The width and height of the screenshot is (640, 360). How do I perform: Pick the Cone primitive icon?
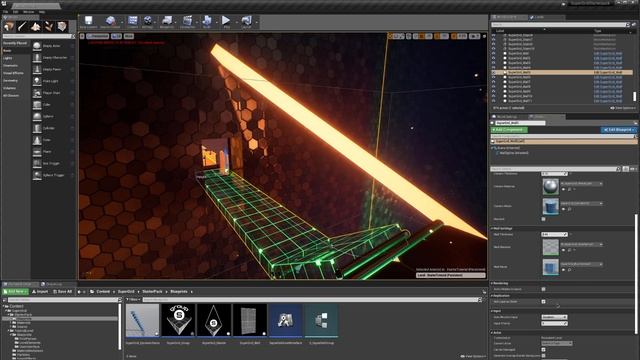[x=37, y=140]
